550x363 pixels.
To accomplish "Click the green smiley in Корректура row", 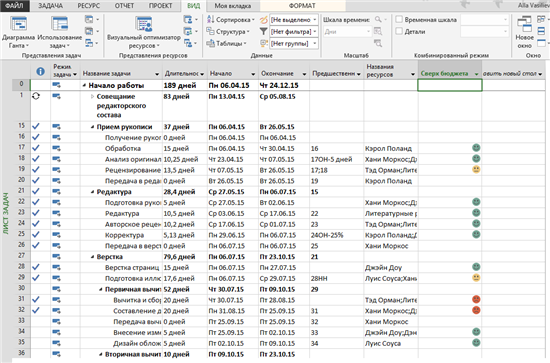I will tap(476, 234).
